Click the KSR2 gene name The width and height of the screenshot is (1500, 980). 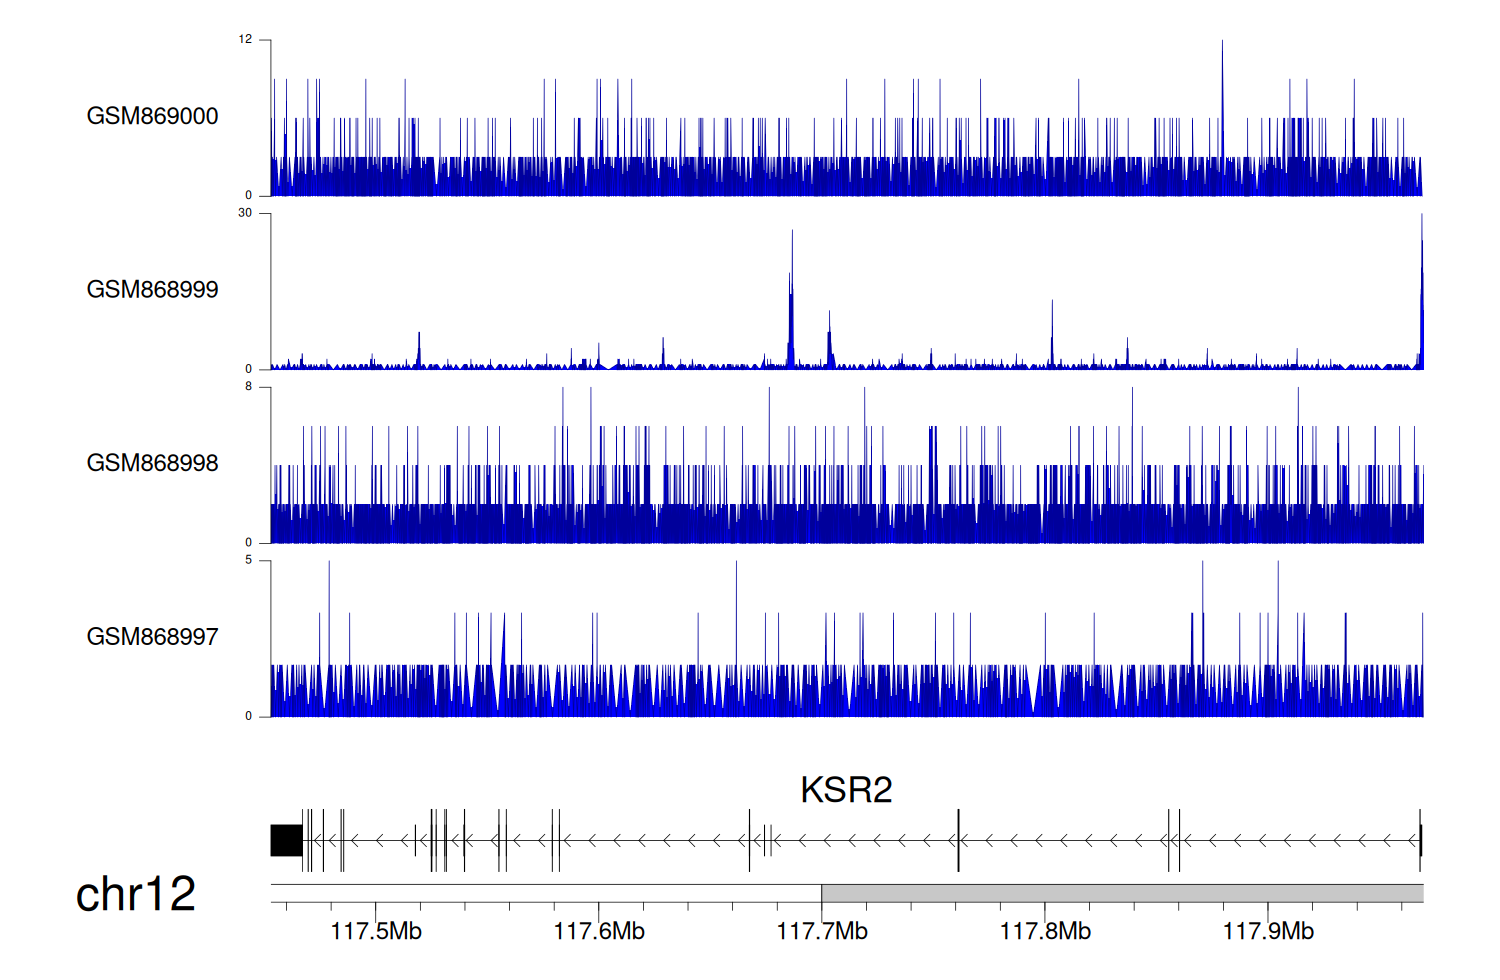[845, 790]
